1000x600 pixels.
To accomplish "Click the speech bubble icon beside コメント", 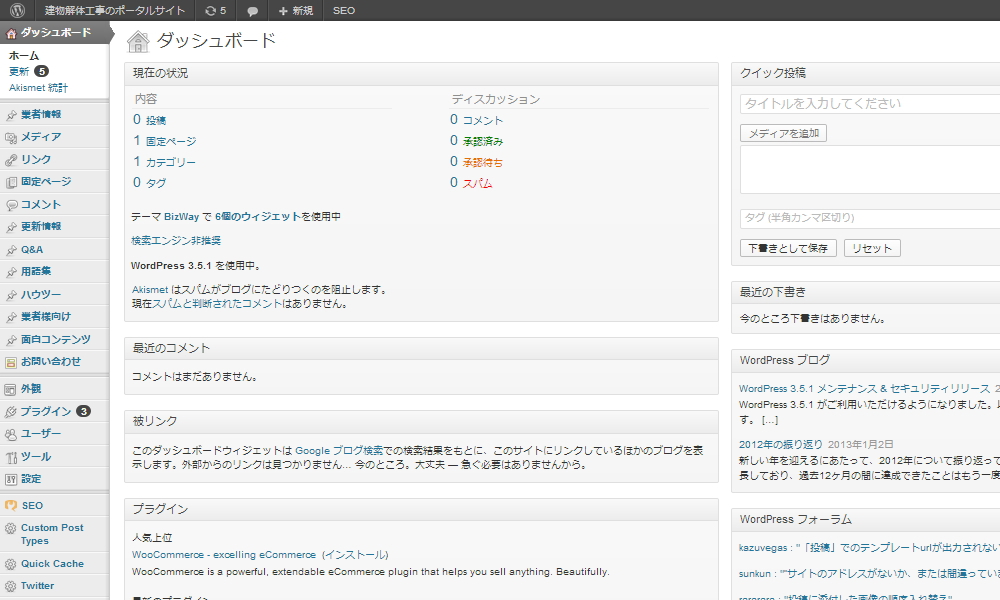I will point(11,205).
